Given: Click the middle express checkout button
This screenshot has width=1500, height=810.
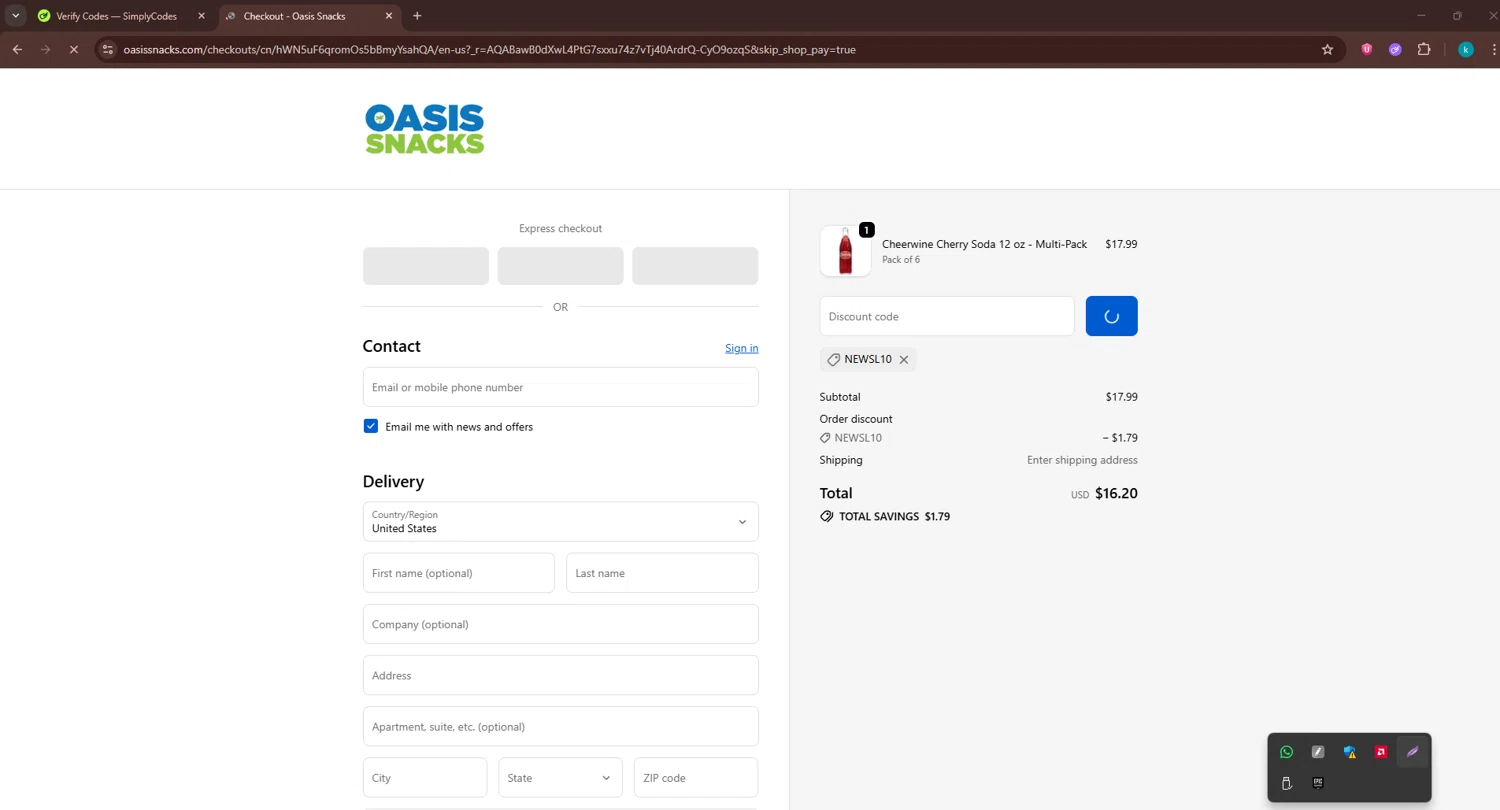Looking at the screenshot, I should (561, 266).
